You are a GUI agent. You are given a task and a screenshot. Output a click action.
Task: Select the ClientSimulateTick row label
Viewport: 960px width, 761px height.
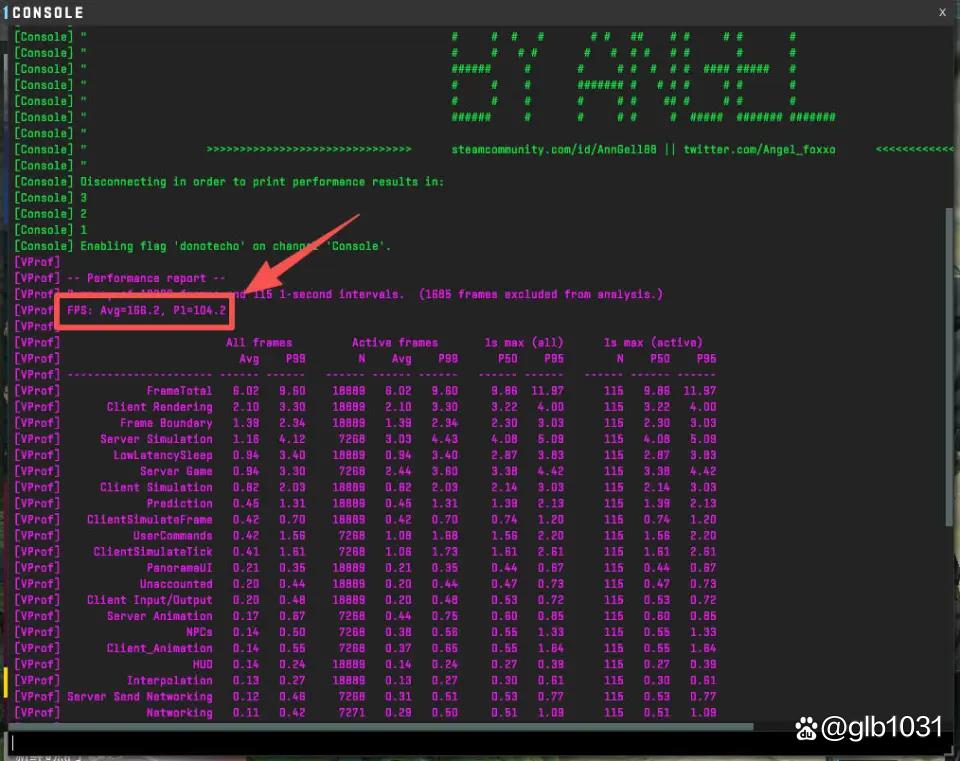point(152,552)
